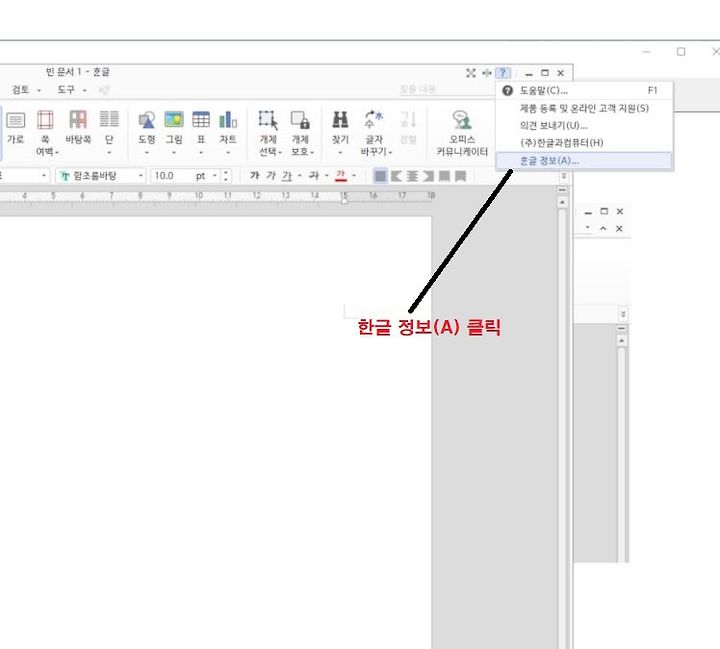Expand the 쪽 여백 dropdown arrow

[56, 152]
